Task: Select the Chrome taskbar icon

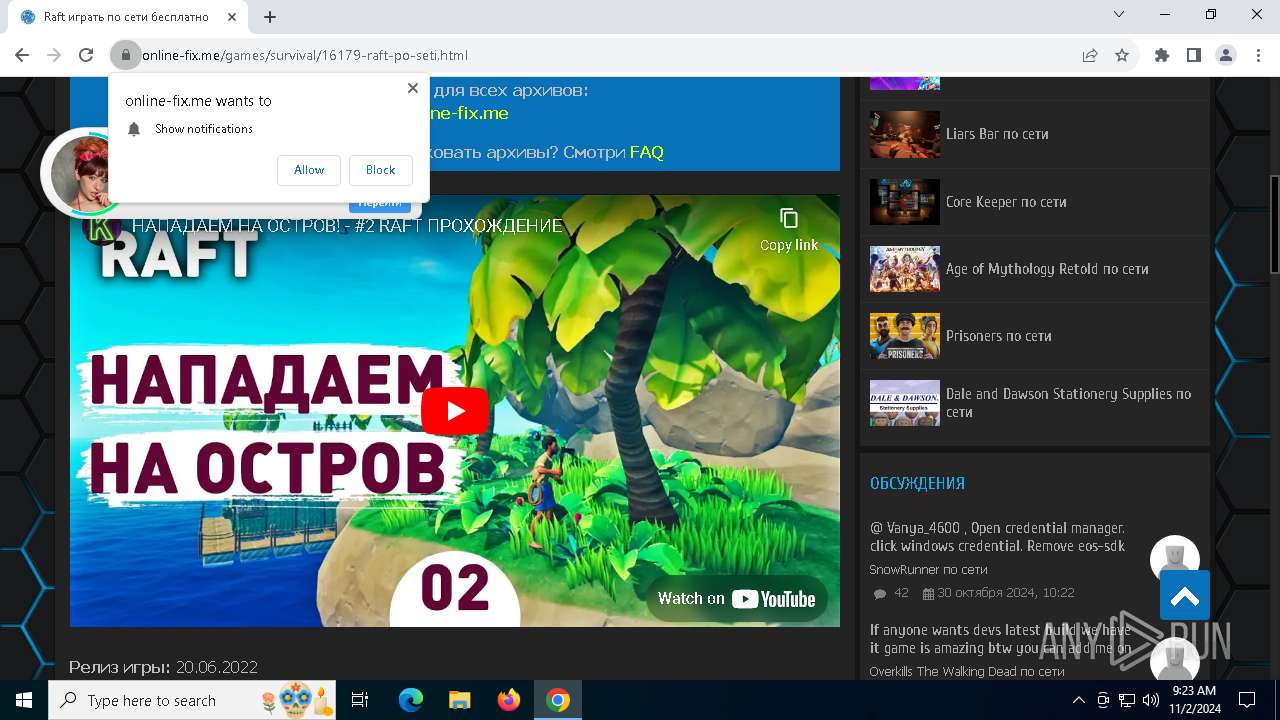Action: [x=558, y=700]
